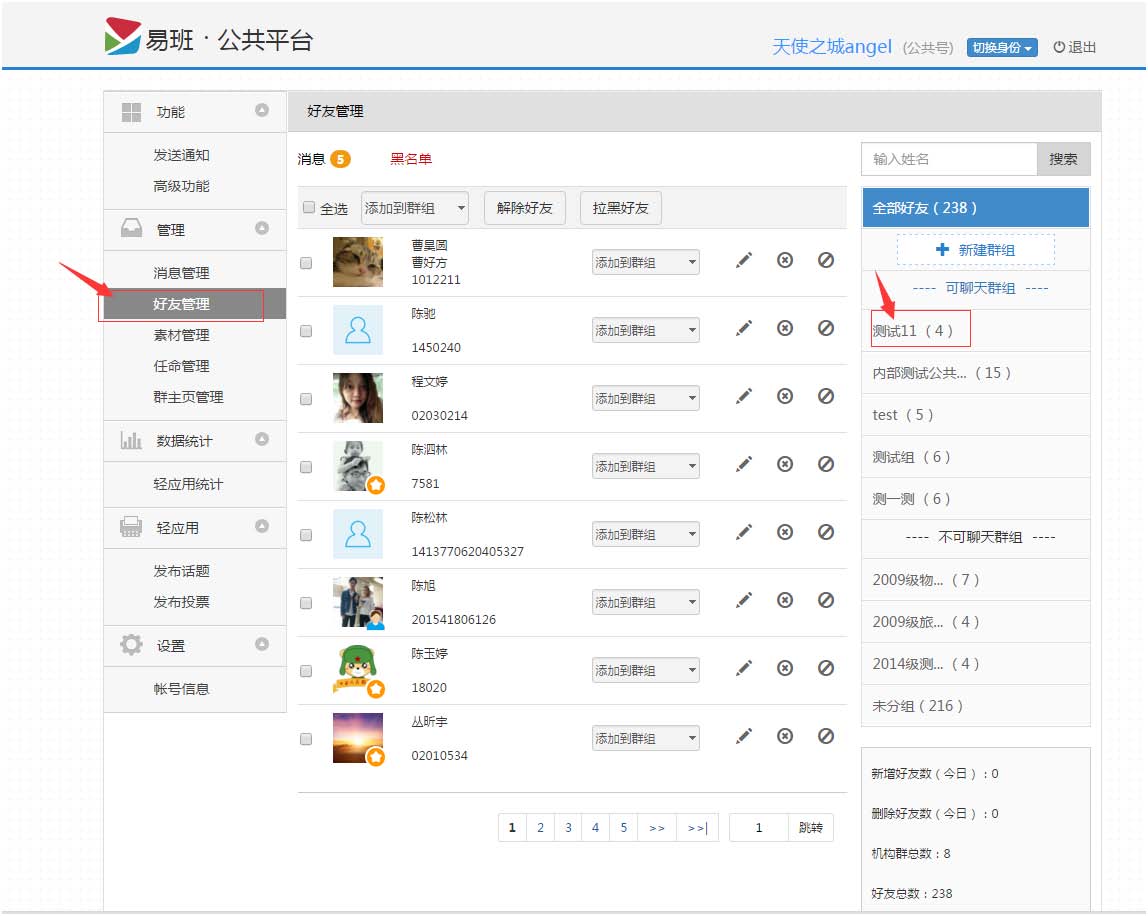Select the 测试11 (4) group
Viewport: 1148px width, 916px height.
coord(913,331)
